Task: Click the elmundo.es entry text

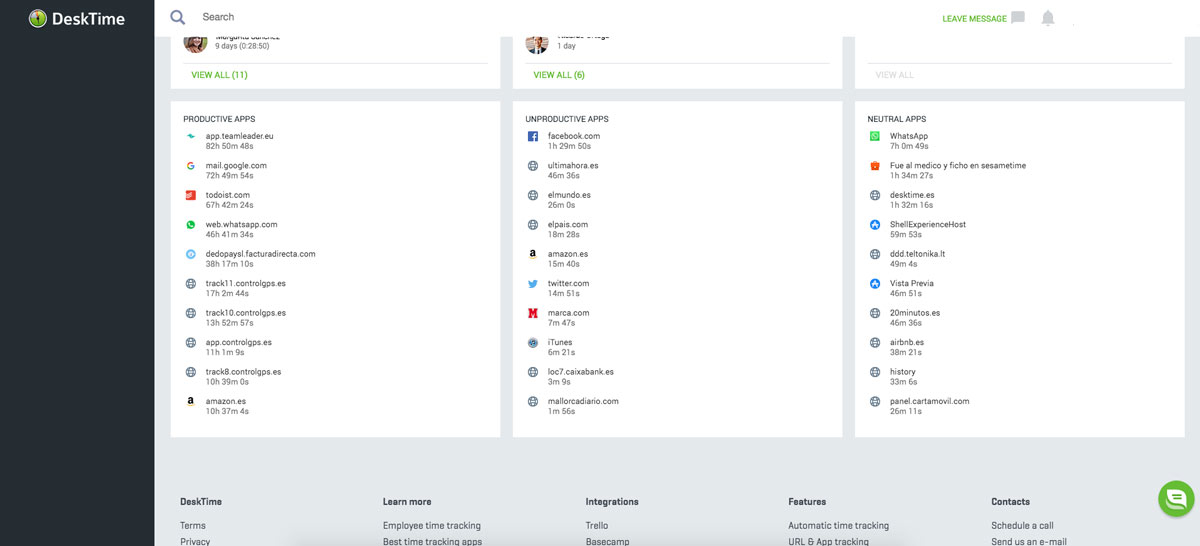Action: 569,195
